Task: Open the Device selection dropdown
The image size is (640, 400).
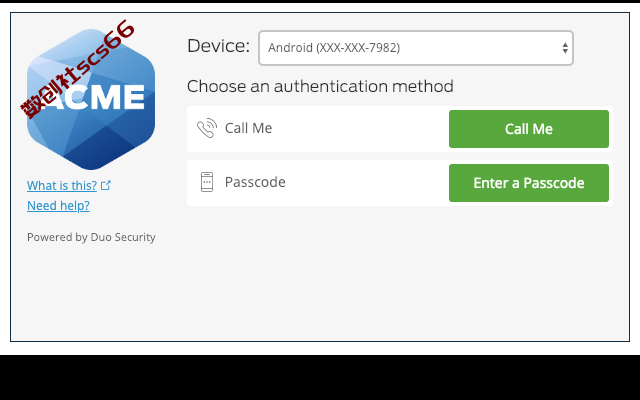Action: click(416, 48)
